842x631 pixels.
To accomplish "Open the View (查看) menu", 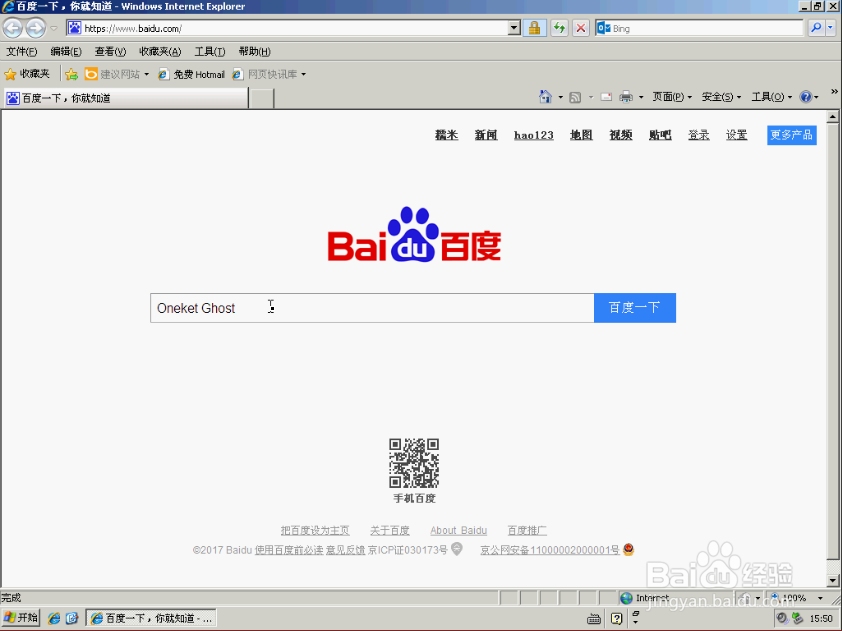I will (110, 52).
